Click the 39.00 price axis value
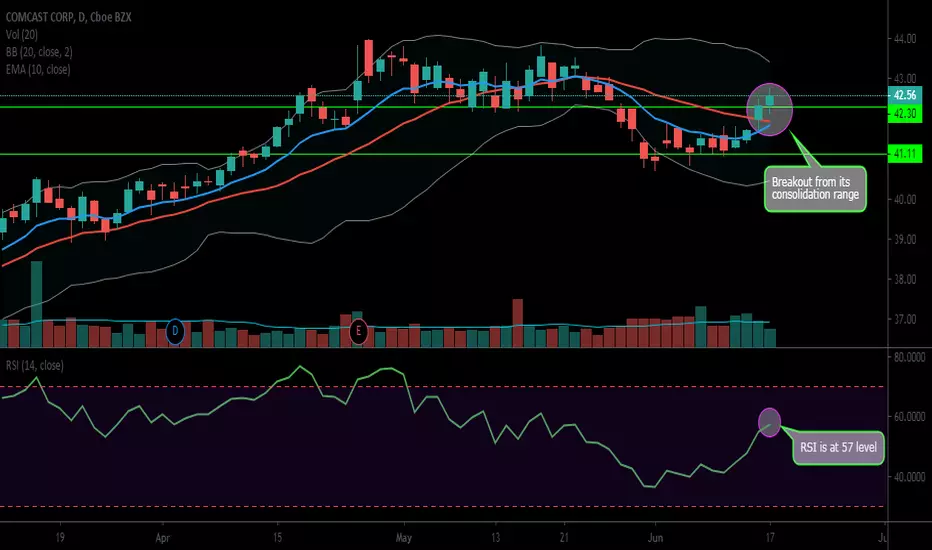The image size is (932, 550). [x=905, y=240]
